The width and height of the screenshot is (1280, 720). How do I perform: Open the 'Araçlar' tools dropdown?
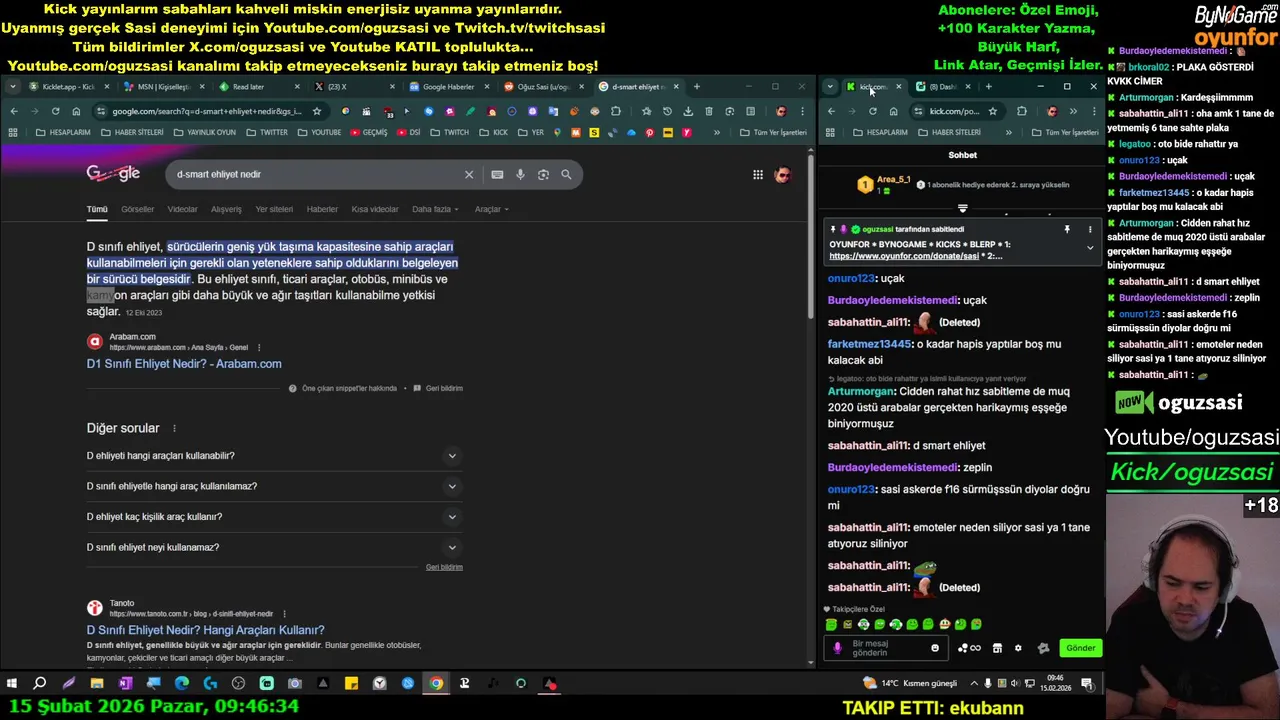pos(491,209)
